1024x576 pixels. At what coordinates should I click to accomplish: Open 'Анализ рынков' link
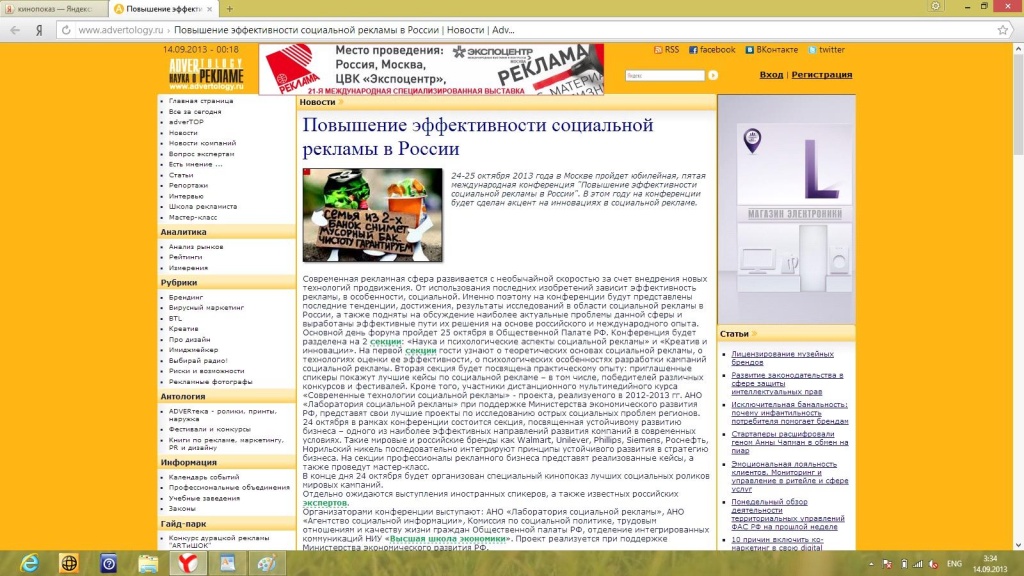(196, 247)
